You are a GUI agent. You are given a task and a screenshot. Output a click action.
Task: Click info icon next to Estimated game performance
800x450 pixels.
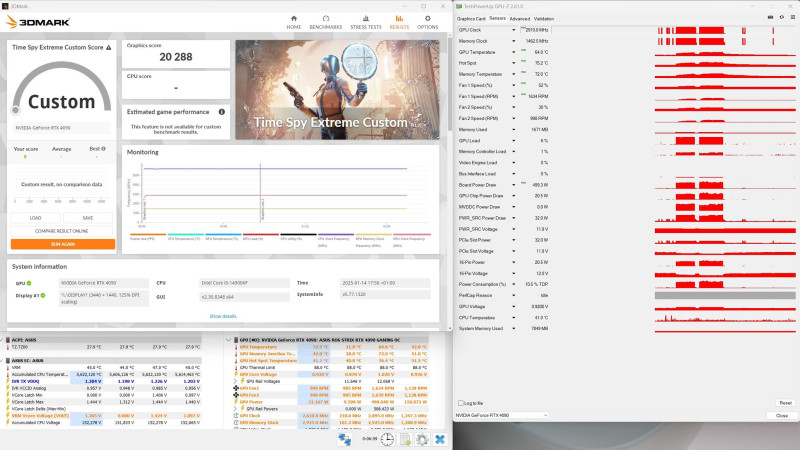(221, 112)
